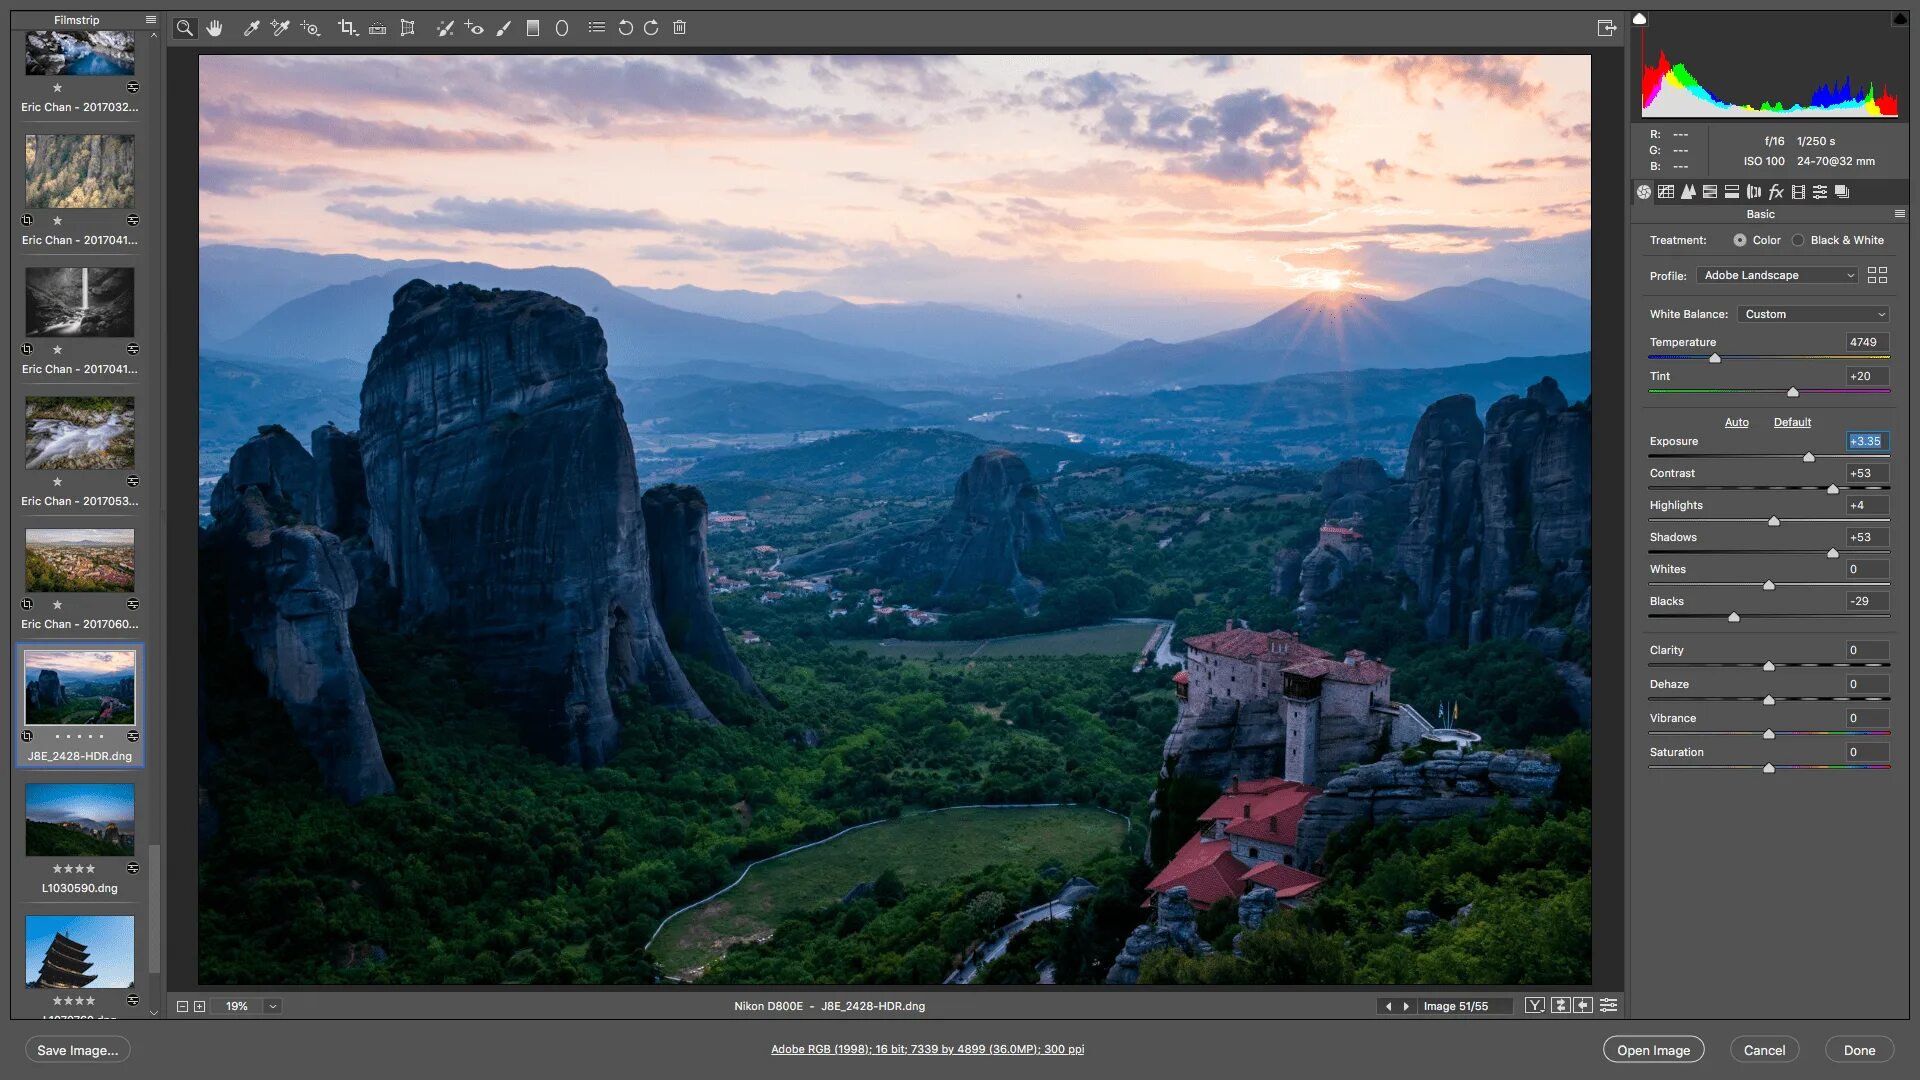Click the Exposure slider handle
The image size is (1920, 1080).
(x=1808, y=457)
